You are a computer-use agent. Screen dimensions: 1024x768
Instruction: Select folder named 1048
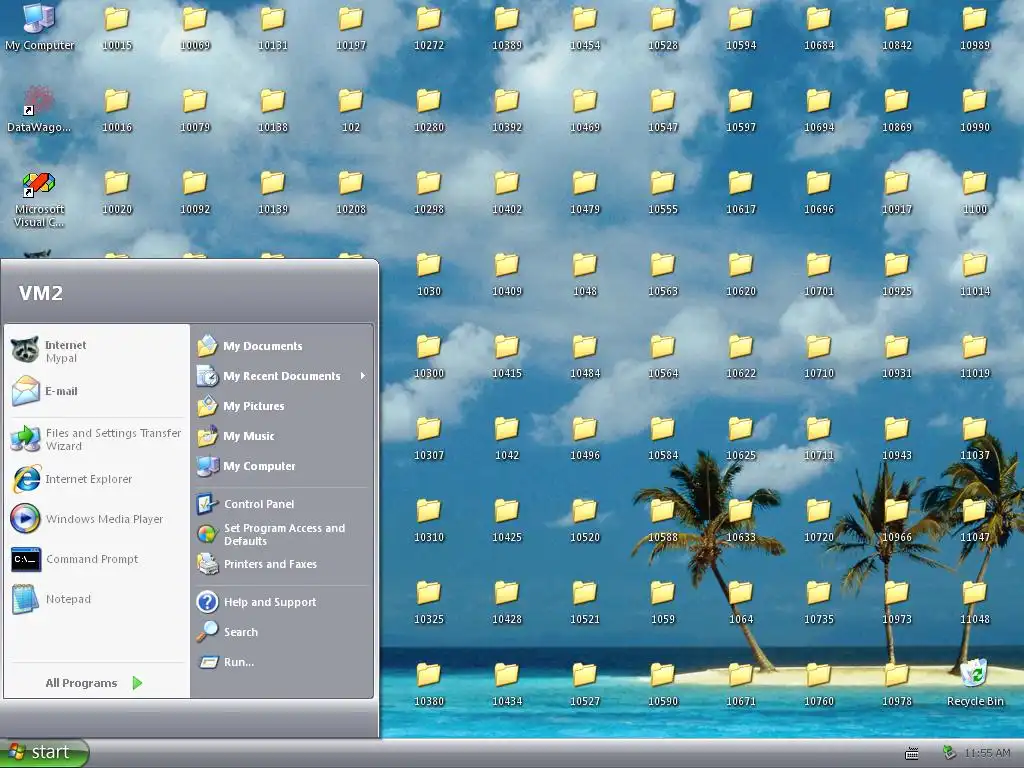point(584,274)
